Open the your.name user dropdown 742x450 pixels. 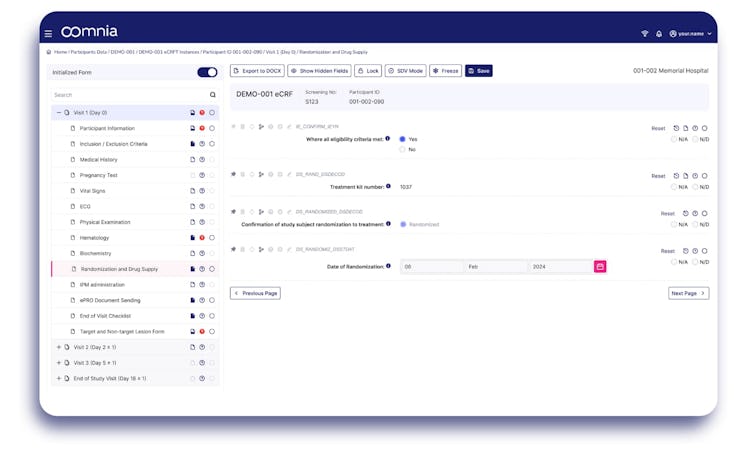(690, 34)
